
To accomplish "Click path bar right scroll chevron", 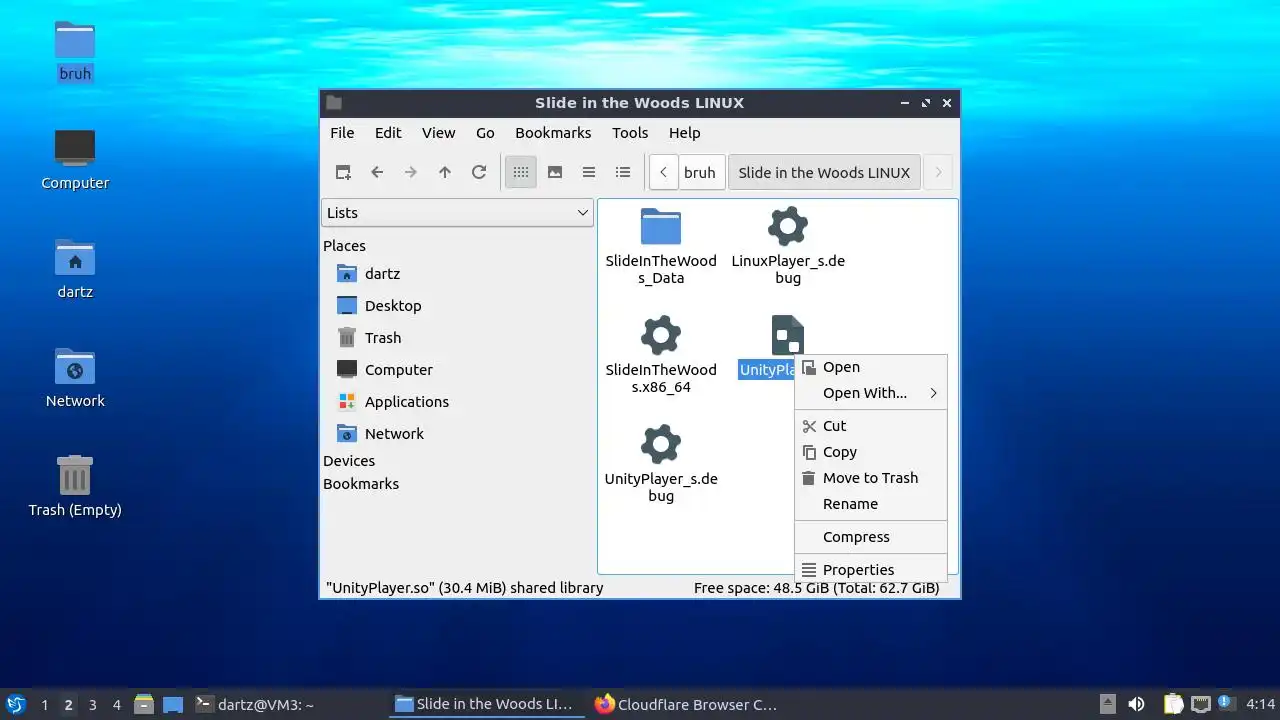I will (x=938, y=172).
